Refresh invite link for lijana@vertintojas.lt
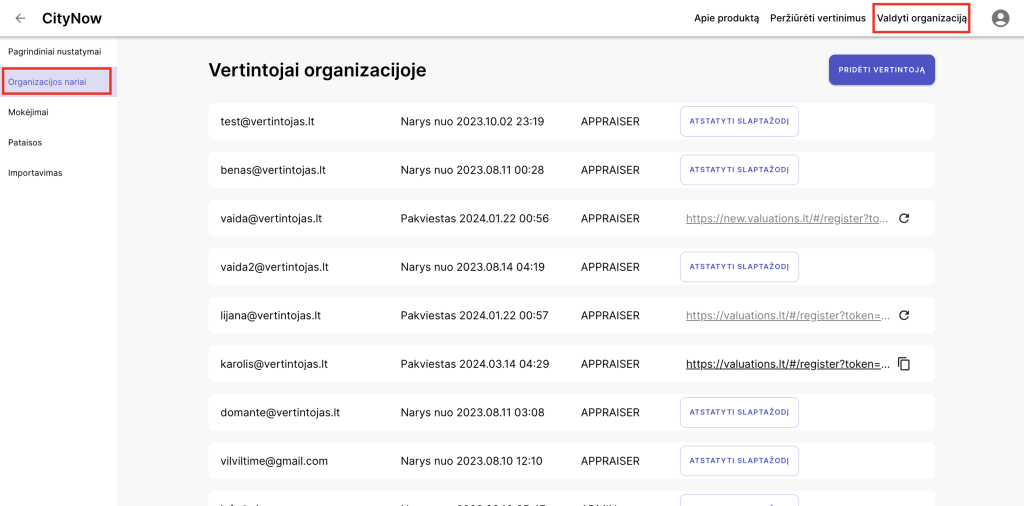1024x506 pixels. (x=904, y=315)
